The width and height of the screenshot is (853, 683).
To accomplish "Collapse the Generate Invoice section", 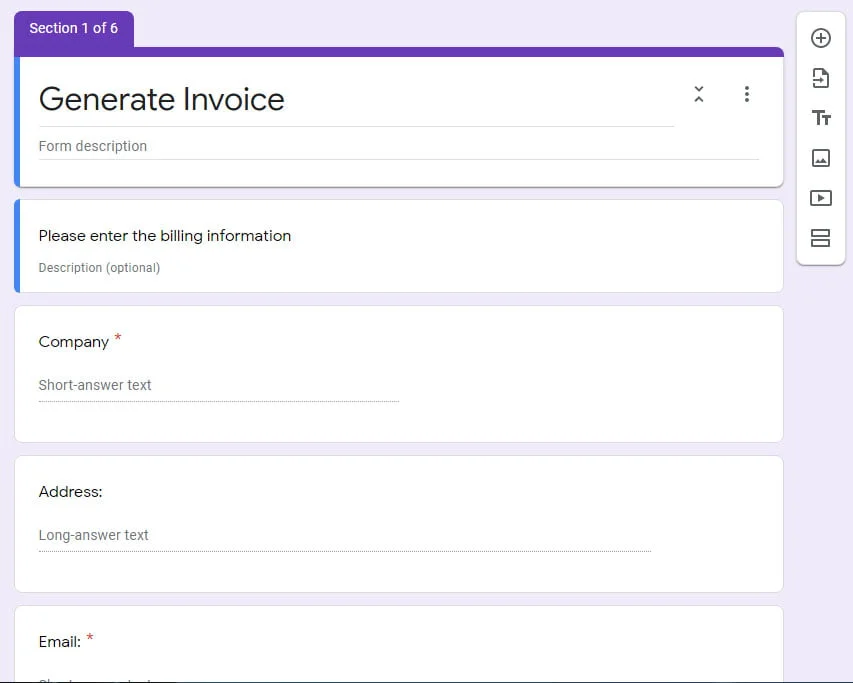I will tap(699, 94).
